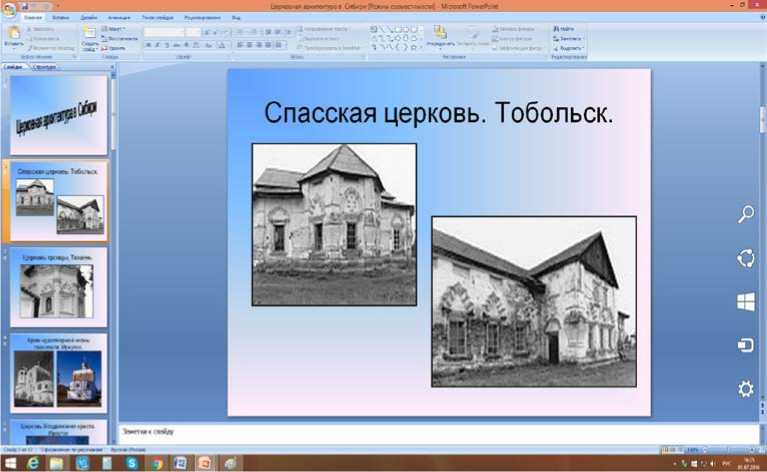This screenshot has width=767, height=472.
Task: Expand the Макет layout dropdown
Action: pos(114,30)
